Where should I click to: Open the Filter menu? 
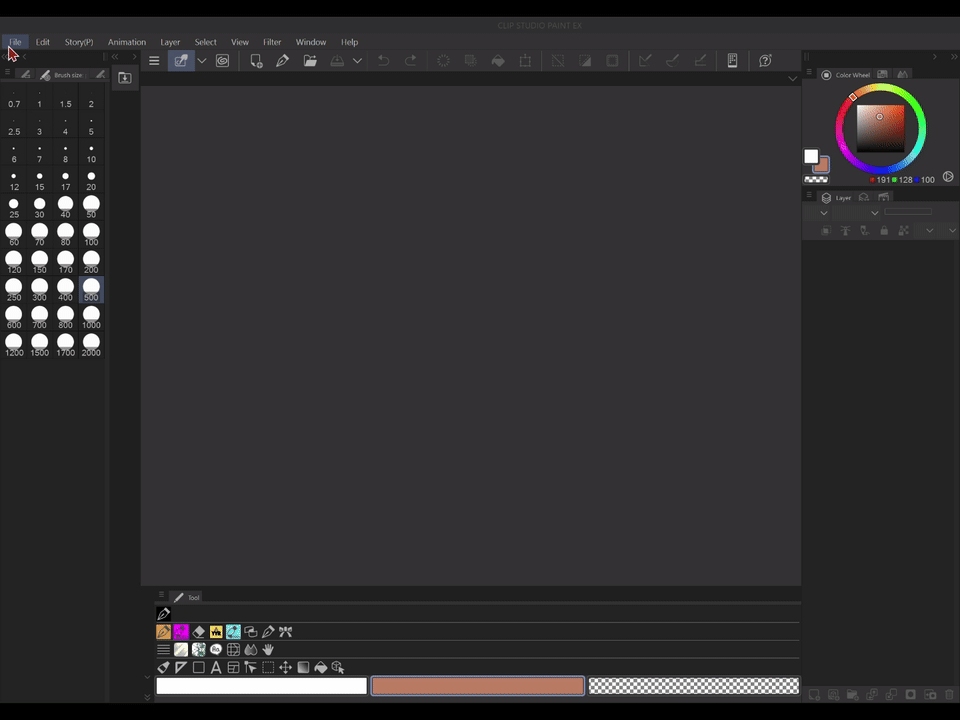pos(272,42)
